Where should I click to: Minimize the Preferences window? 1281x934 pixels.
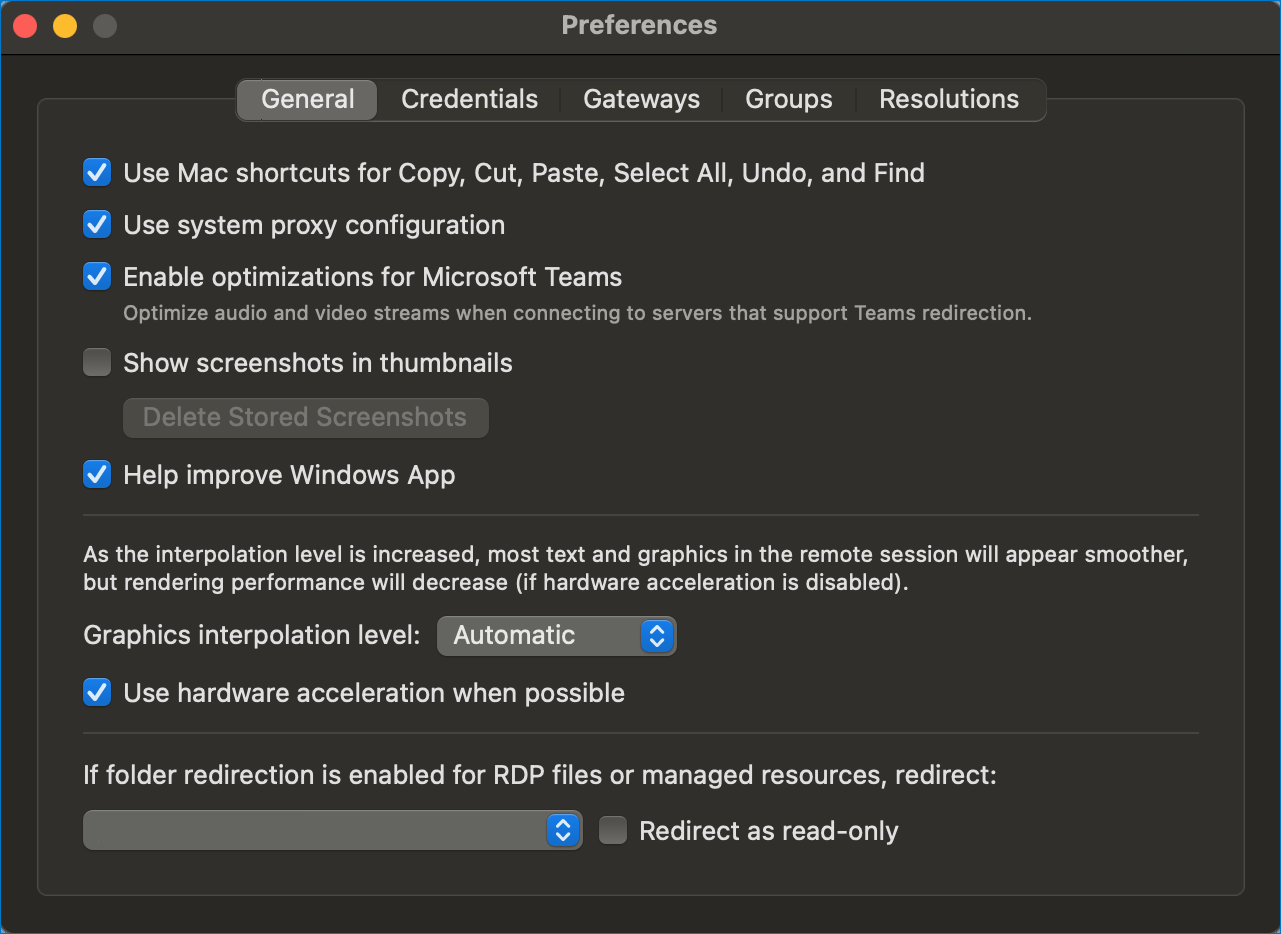65,26
